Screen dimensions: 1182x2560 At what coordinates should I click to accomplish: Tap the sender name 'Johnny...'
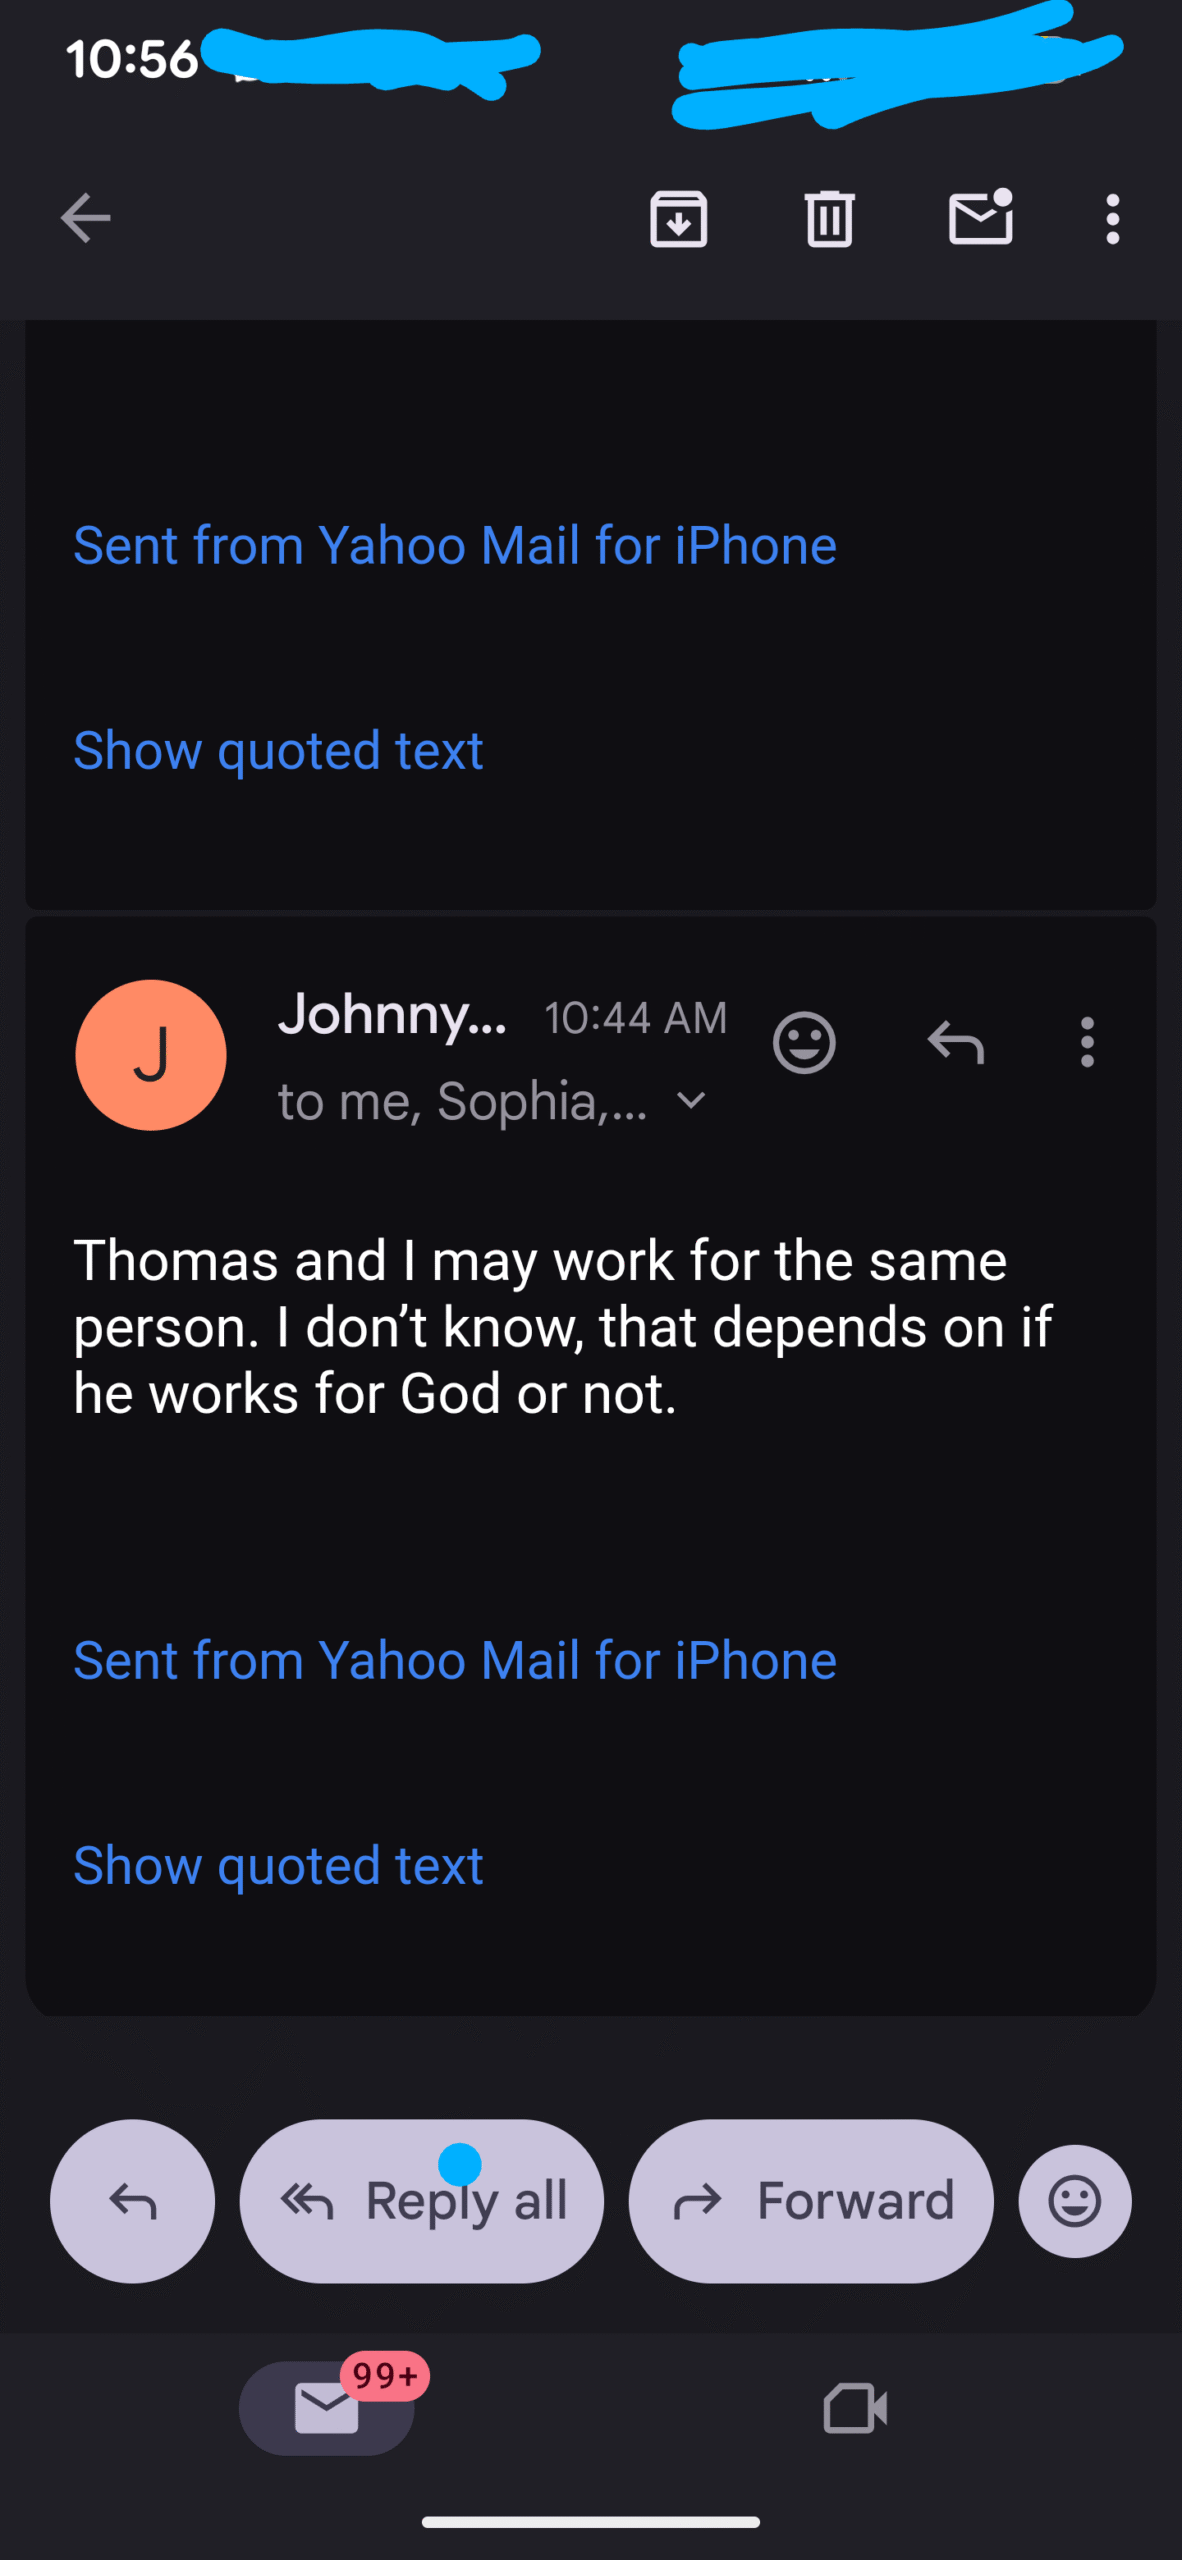pos(392,1015)
